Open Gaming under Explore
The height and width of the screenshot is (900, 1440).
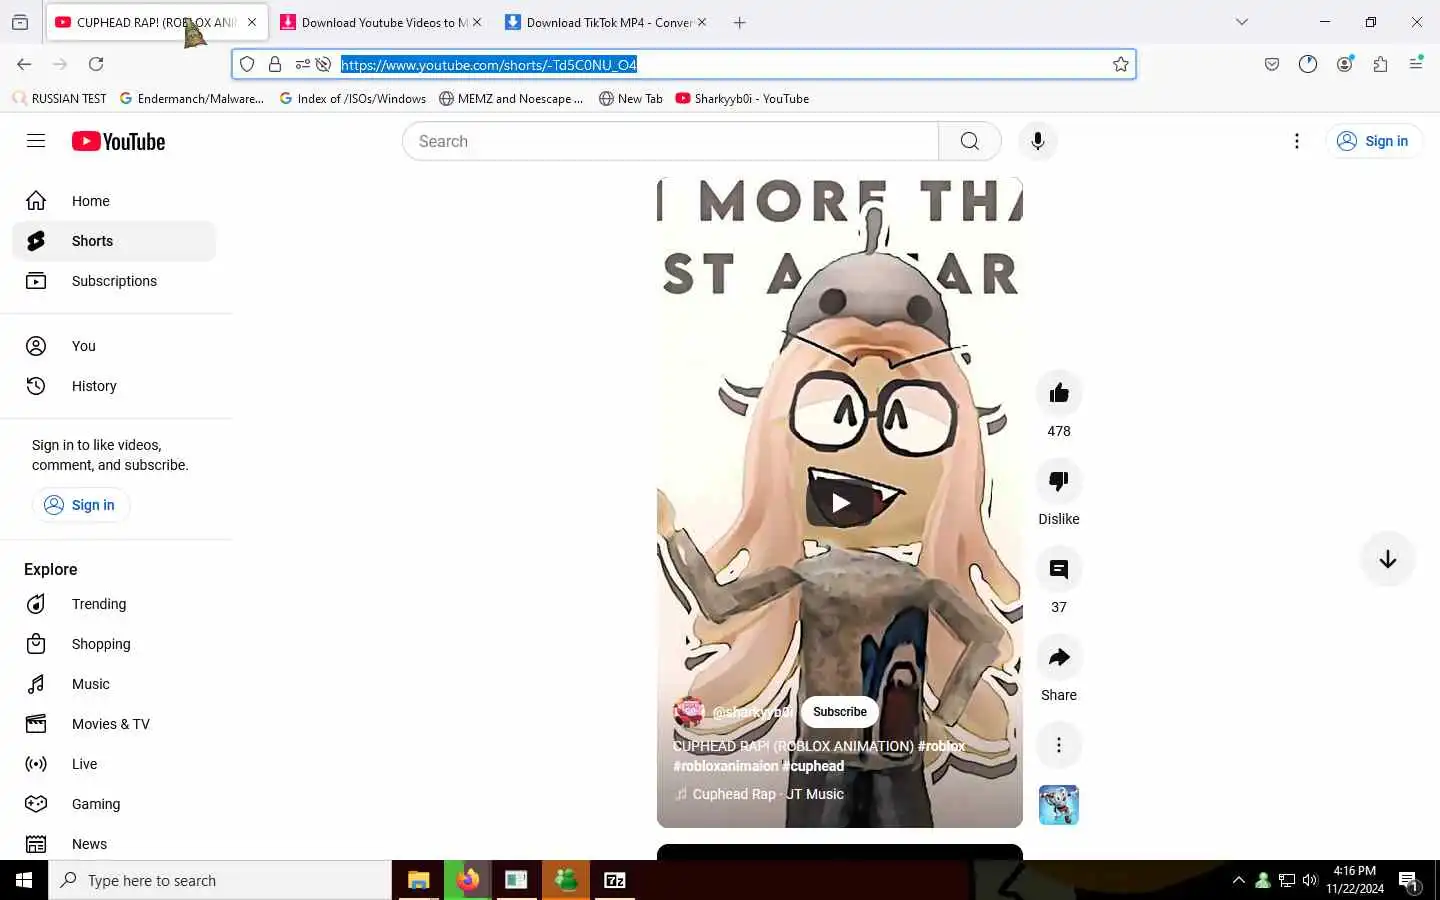coord(114,804)
